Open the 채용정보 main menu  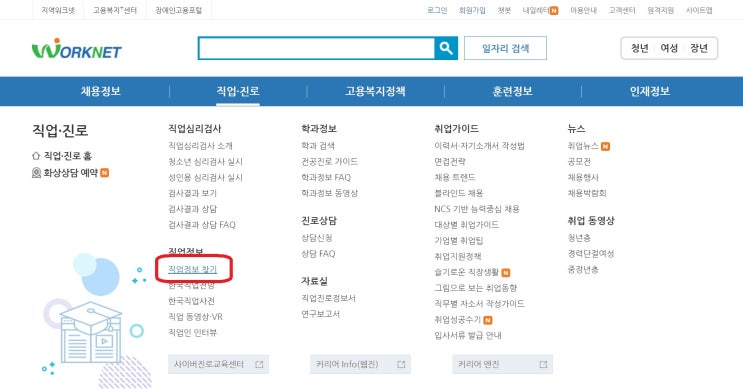[100, 91]
